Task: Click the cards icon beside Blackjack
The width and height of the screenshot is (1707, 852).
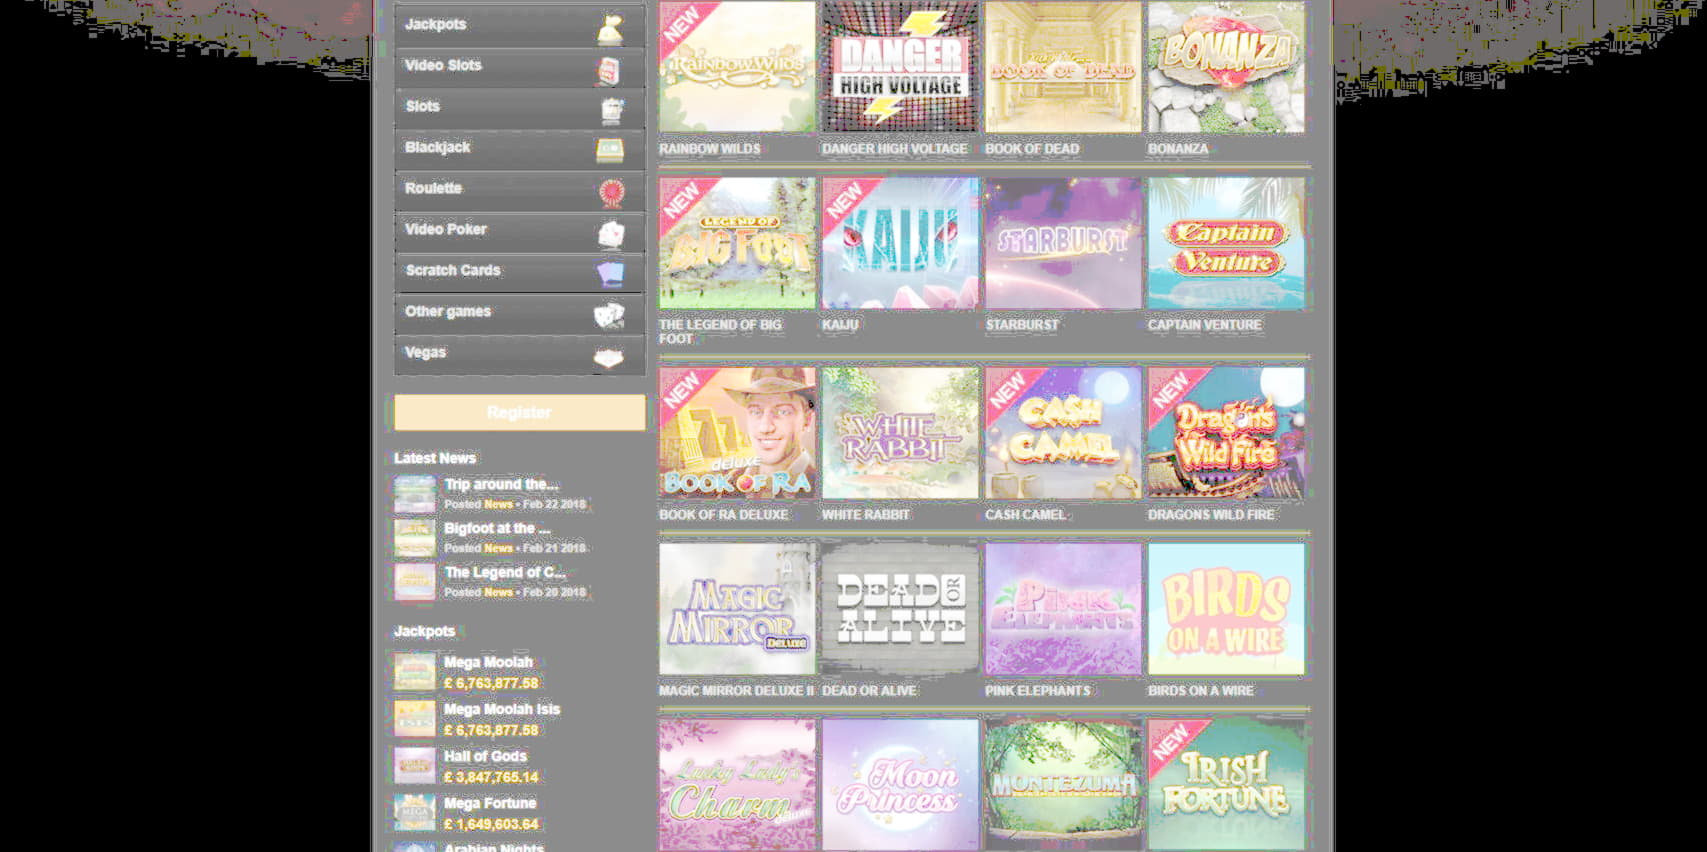Action: 610,151
